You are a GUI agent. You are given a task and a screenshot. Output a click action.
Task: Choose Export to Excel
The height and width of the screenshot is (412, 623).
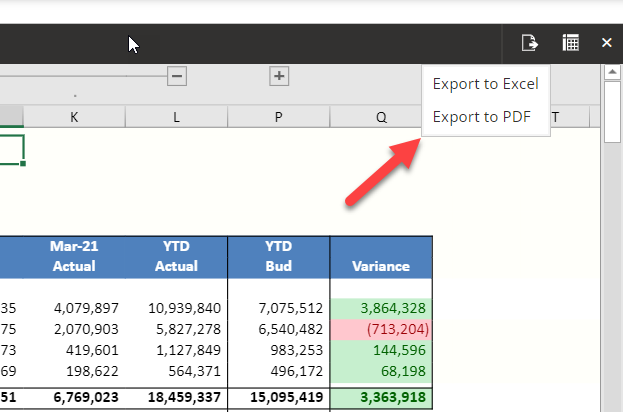click(485, 84)
